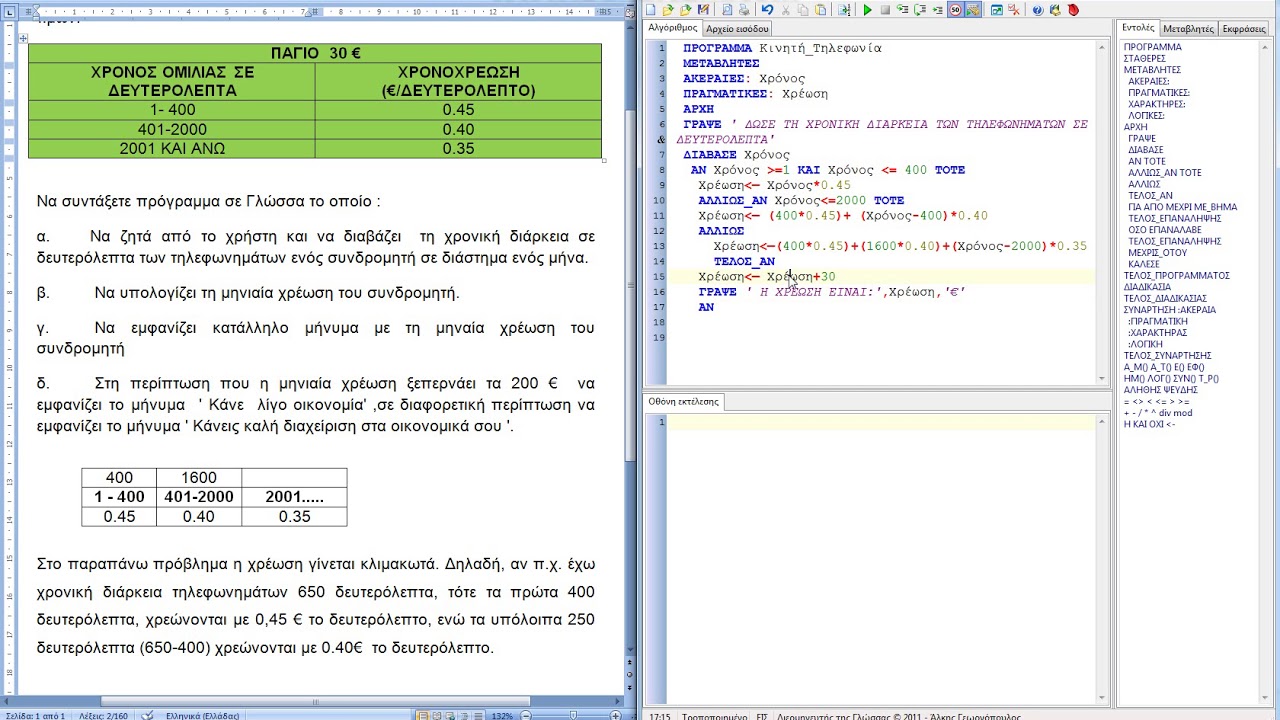Insert ΔΙΑΒΑΣΕ from the commands list
The image size is (1280, 720).
coord(1145,150)
